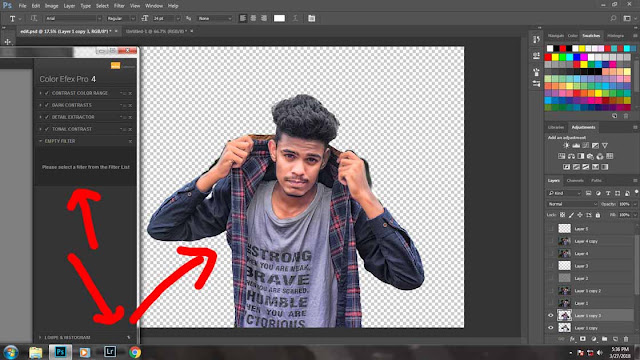Uncheck the Detail Extractor filter
This screenshot has width=640, height=360.
pyautogui.click(x=47, y=117)
